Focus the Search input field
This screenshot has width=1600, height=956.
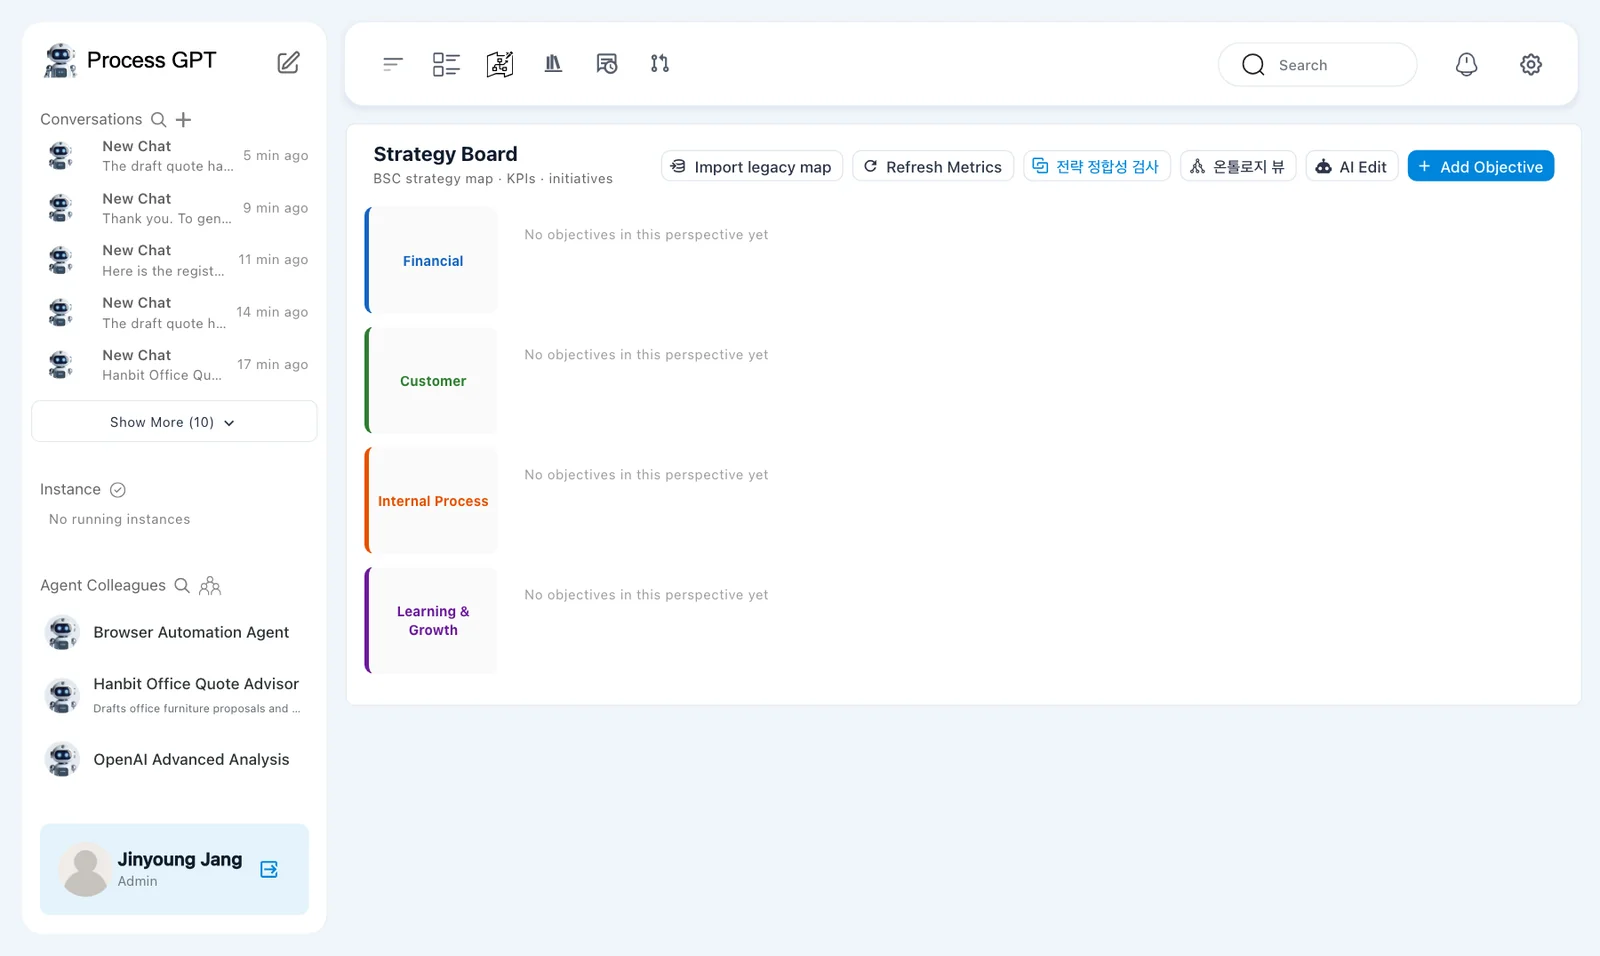(x=1318, y=65)
